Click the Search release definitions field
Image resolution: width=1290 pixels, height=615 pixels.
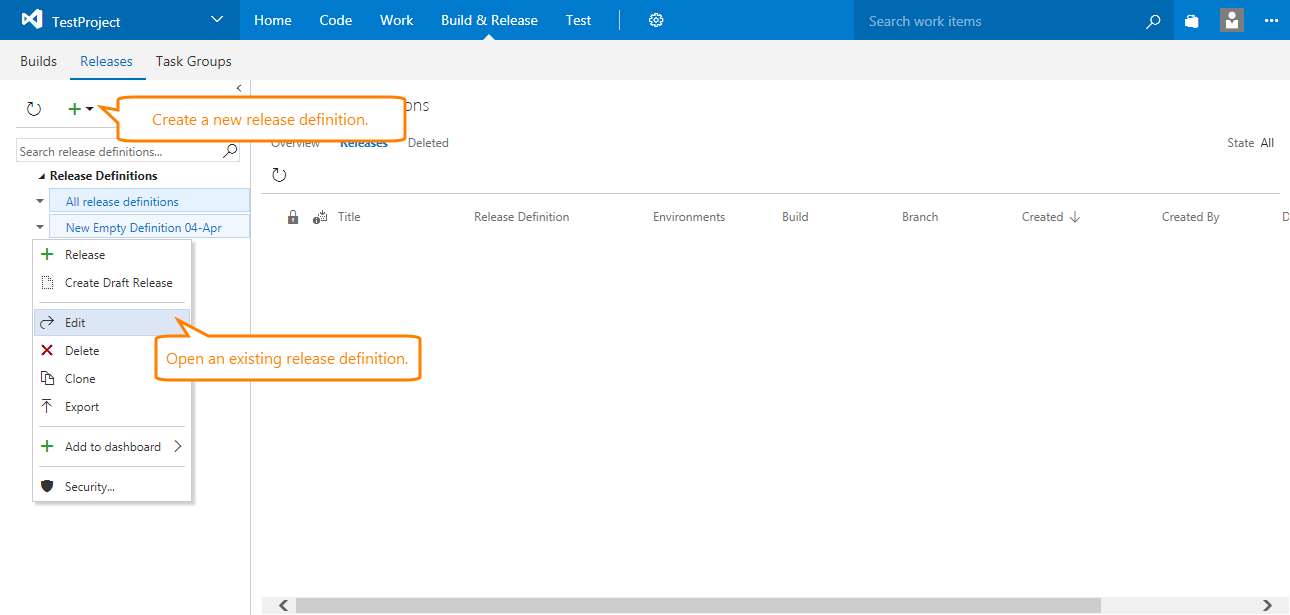coord(118,152)
